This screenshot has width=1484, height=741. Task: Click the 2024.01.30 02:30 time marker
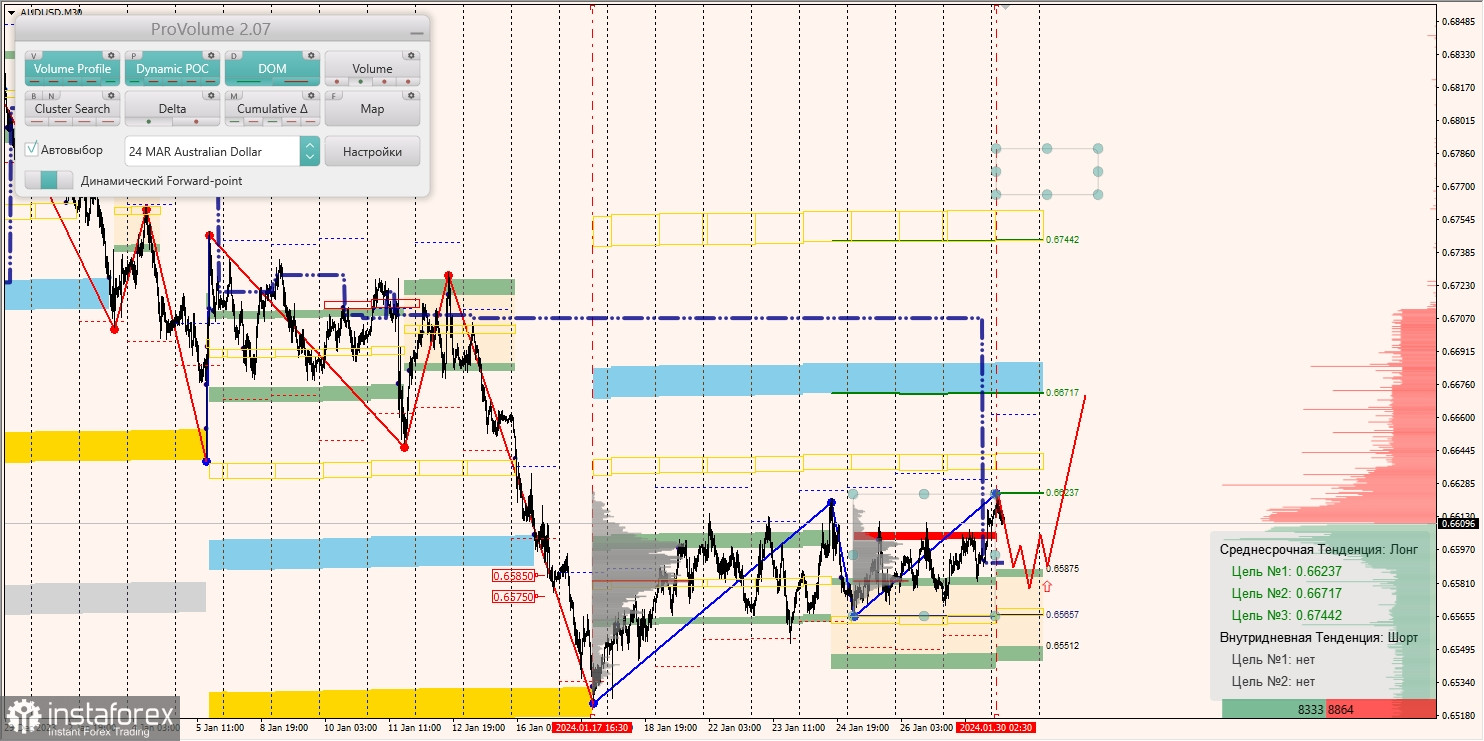pos(996,728)
